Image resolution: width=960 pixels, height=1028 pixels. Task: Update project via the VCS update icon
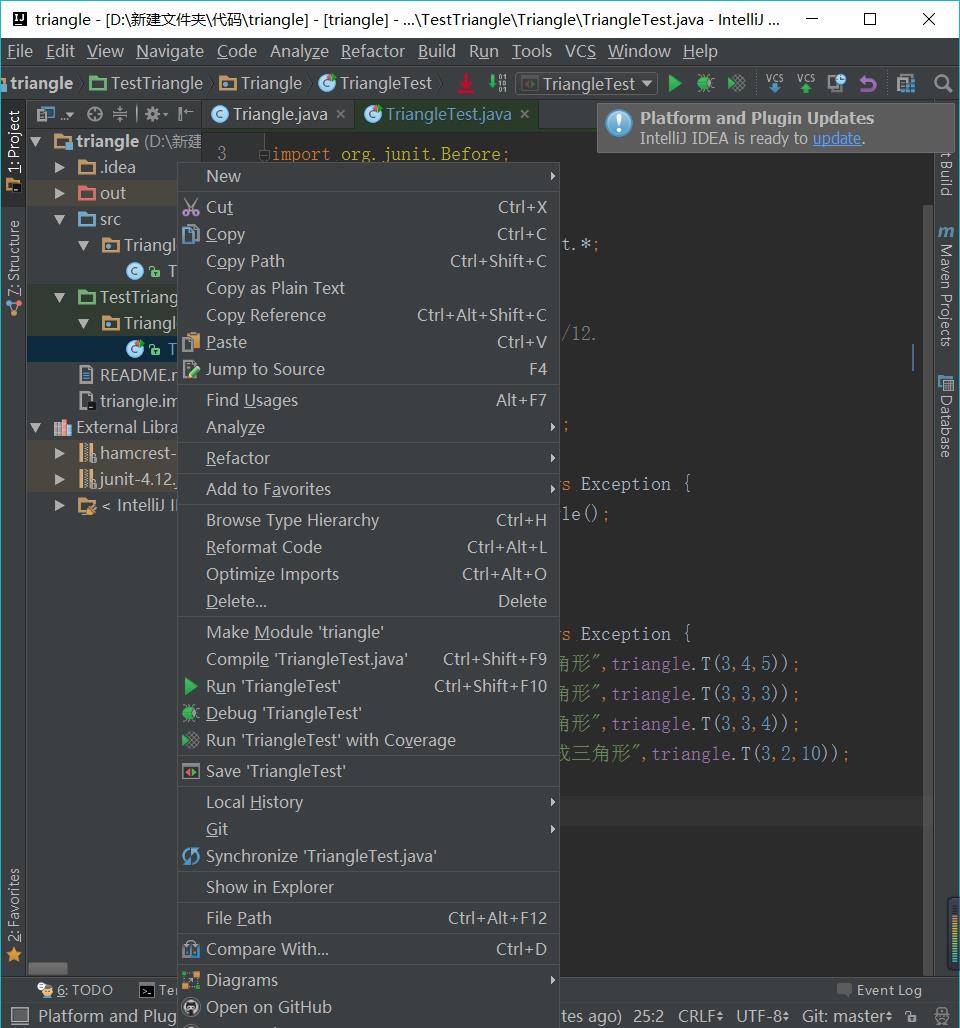point(774,83)
